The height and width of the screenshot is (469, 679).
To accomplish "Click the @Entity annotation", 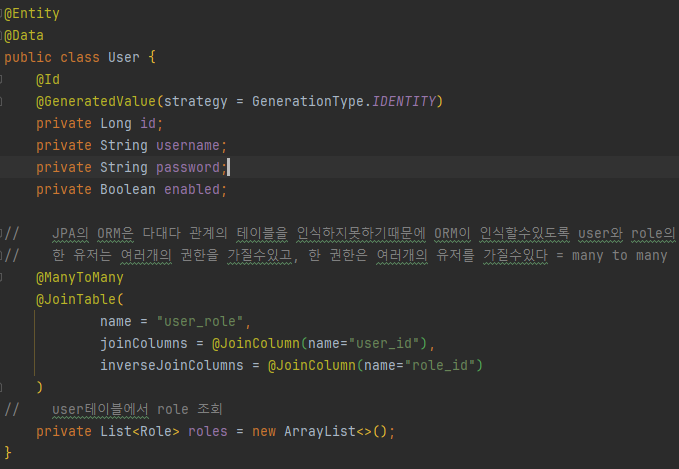I will point(32,14).
